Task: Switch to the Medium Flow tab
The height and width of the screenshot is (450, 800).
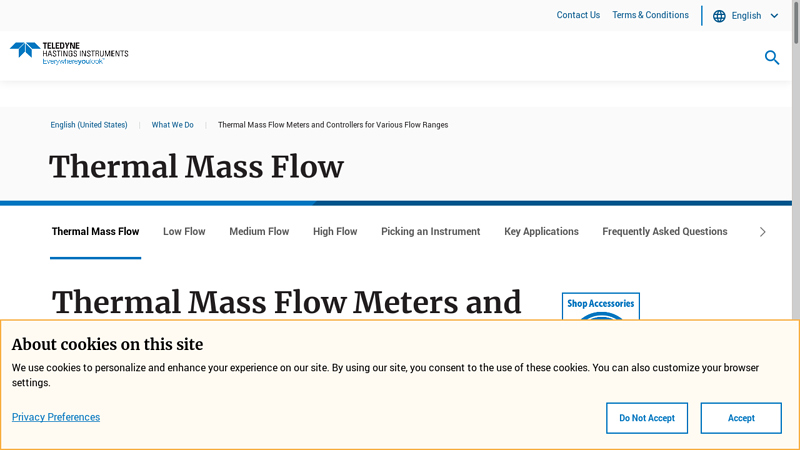Action: pyautogui.click(x=259, y=232)
